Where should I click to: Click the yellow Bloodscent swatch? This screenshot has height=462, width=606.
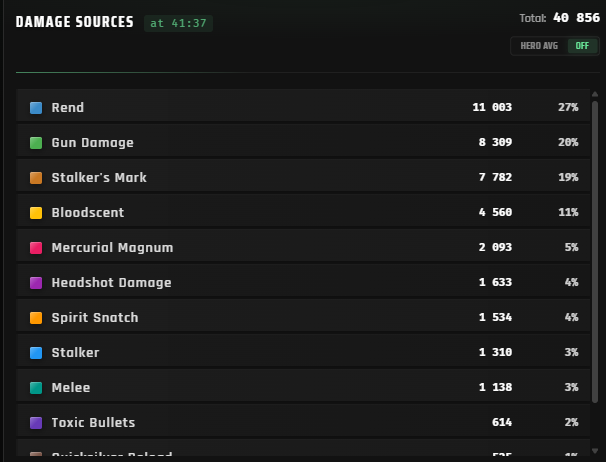pos(36,213)
